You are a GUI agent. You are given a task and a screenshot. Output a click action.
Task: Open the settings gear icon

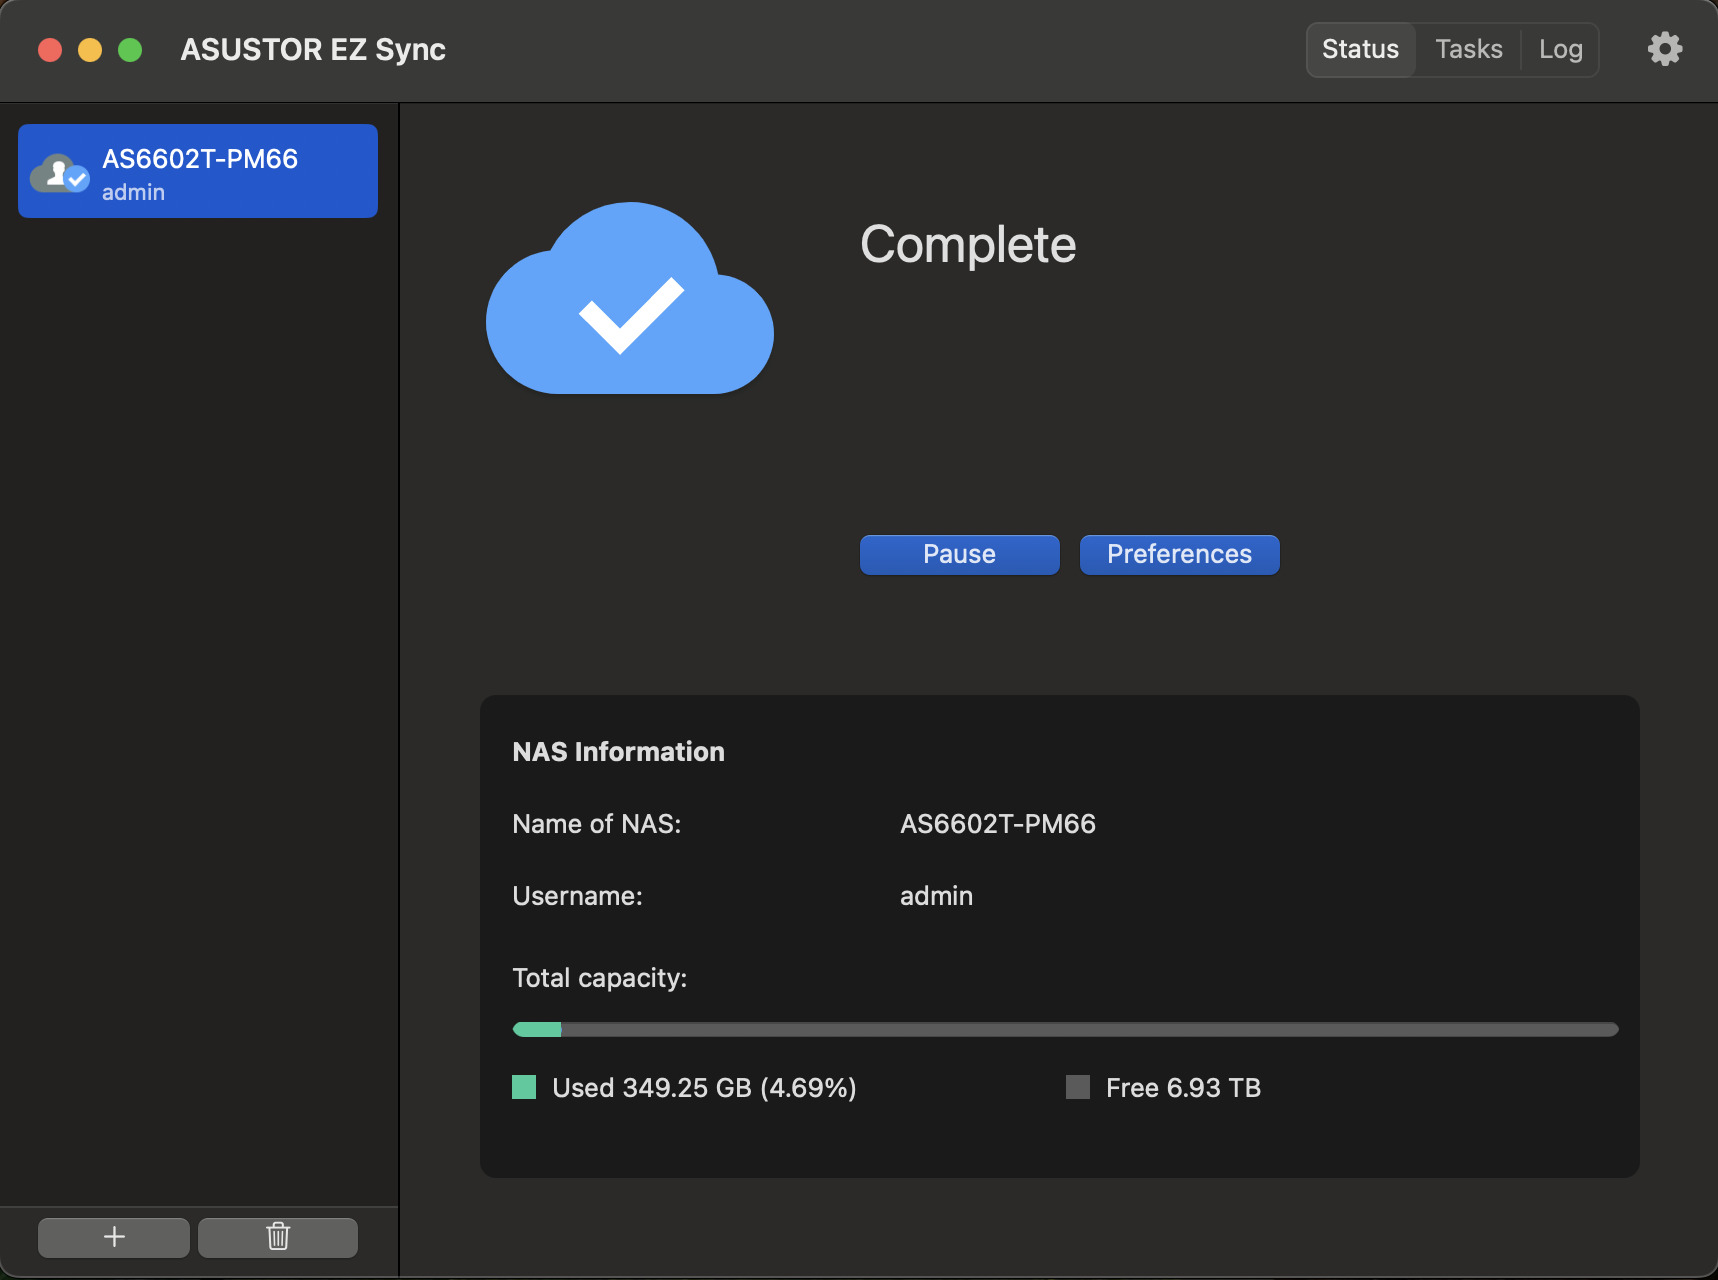[x=1664, y=49]
